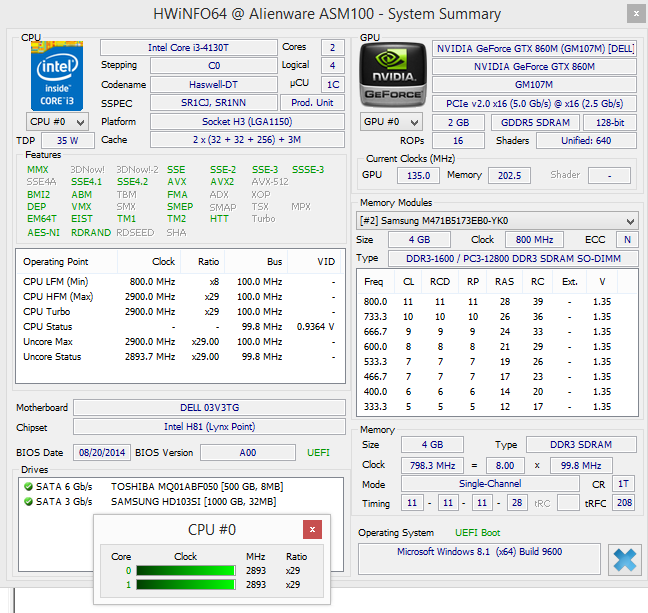Screen dimensions: 648x613
Task: Click the SSPEC SR1CJ, SR1NN field
Action: pyautogui.click(x=213, y=103)
